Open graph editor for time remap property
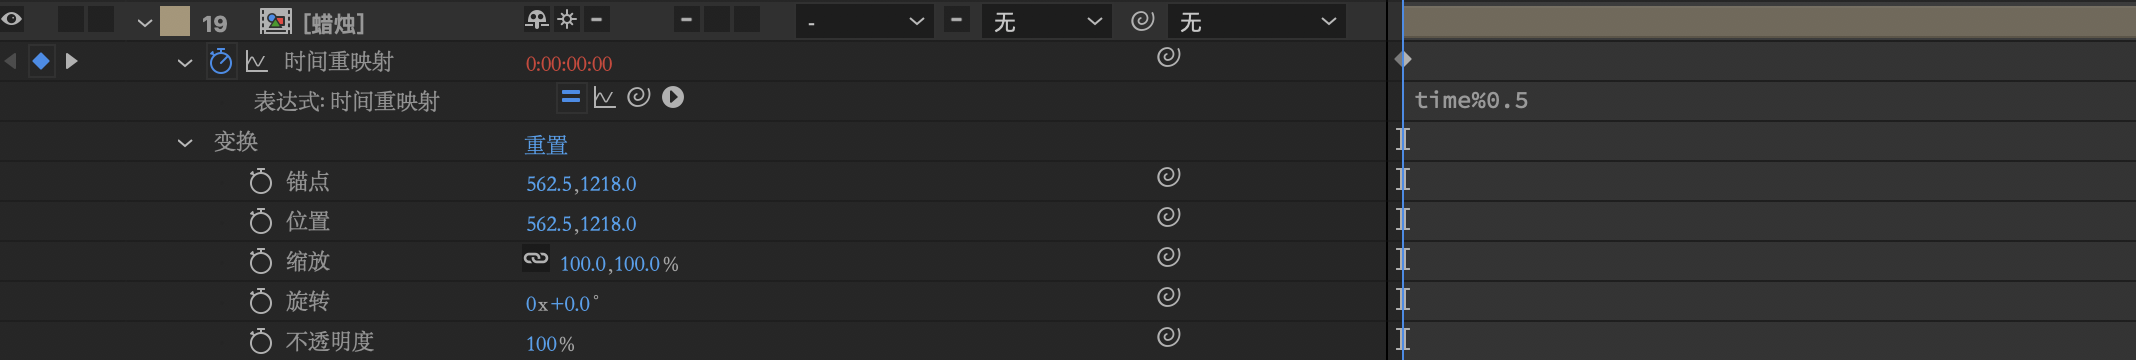 pos(256,62)
